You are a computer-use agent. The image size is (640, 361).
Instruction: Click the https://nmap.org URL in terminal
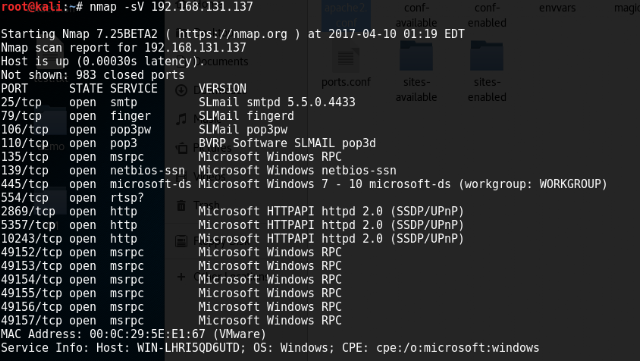(233, 34)
